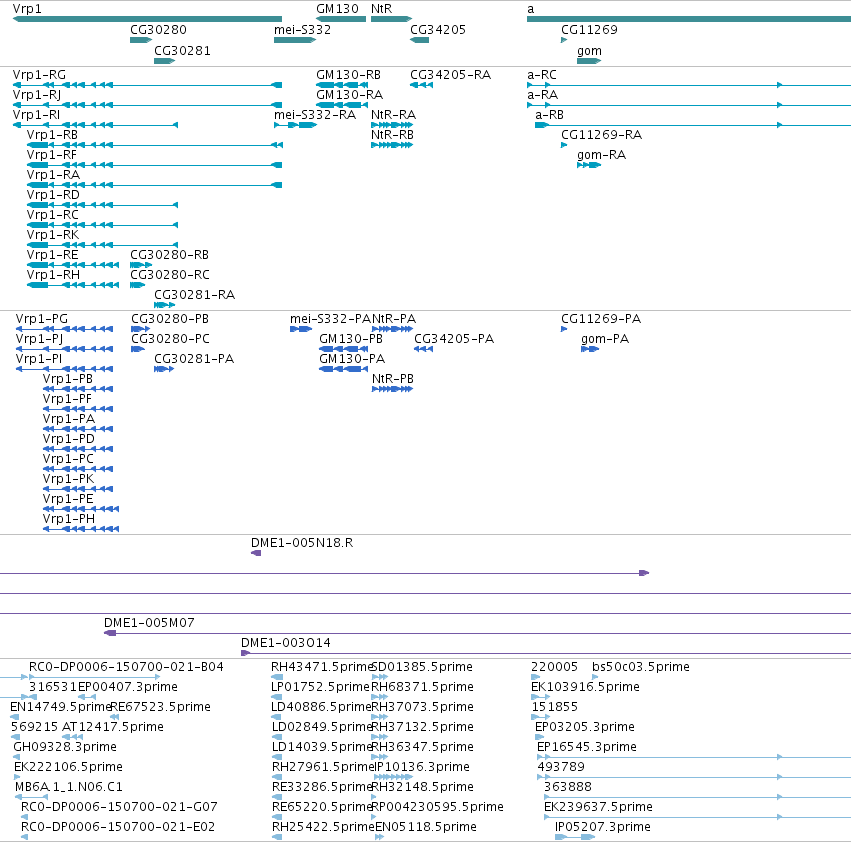Click CG30280-RC transcript
The image size is (851, 842).
tap(137, 285)
